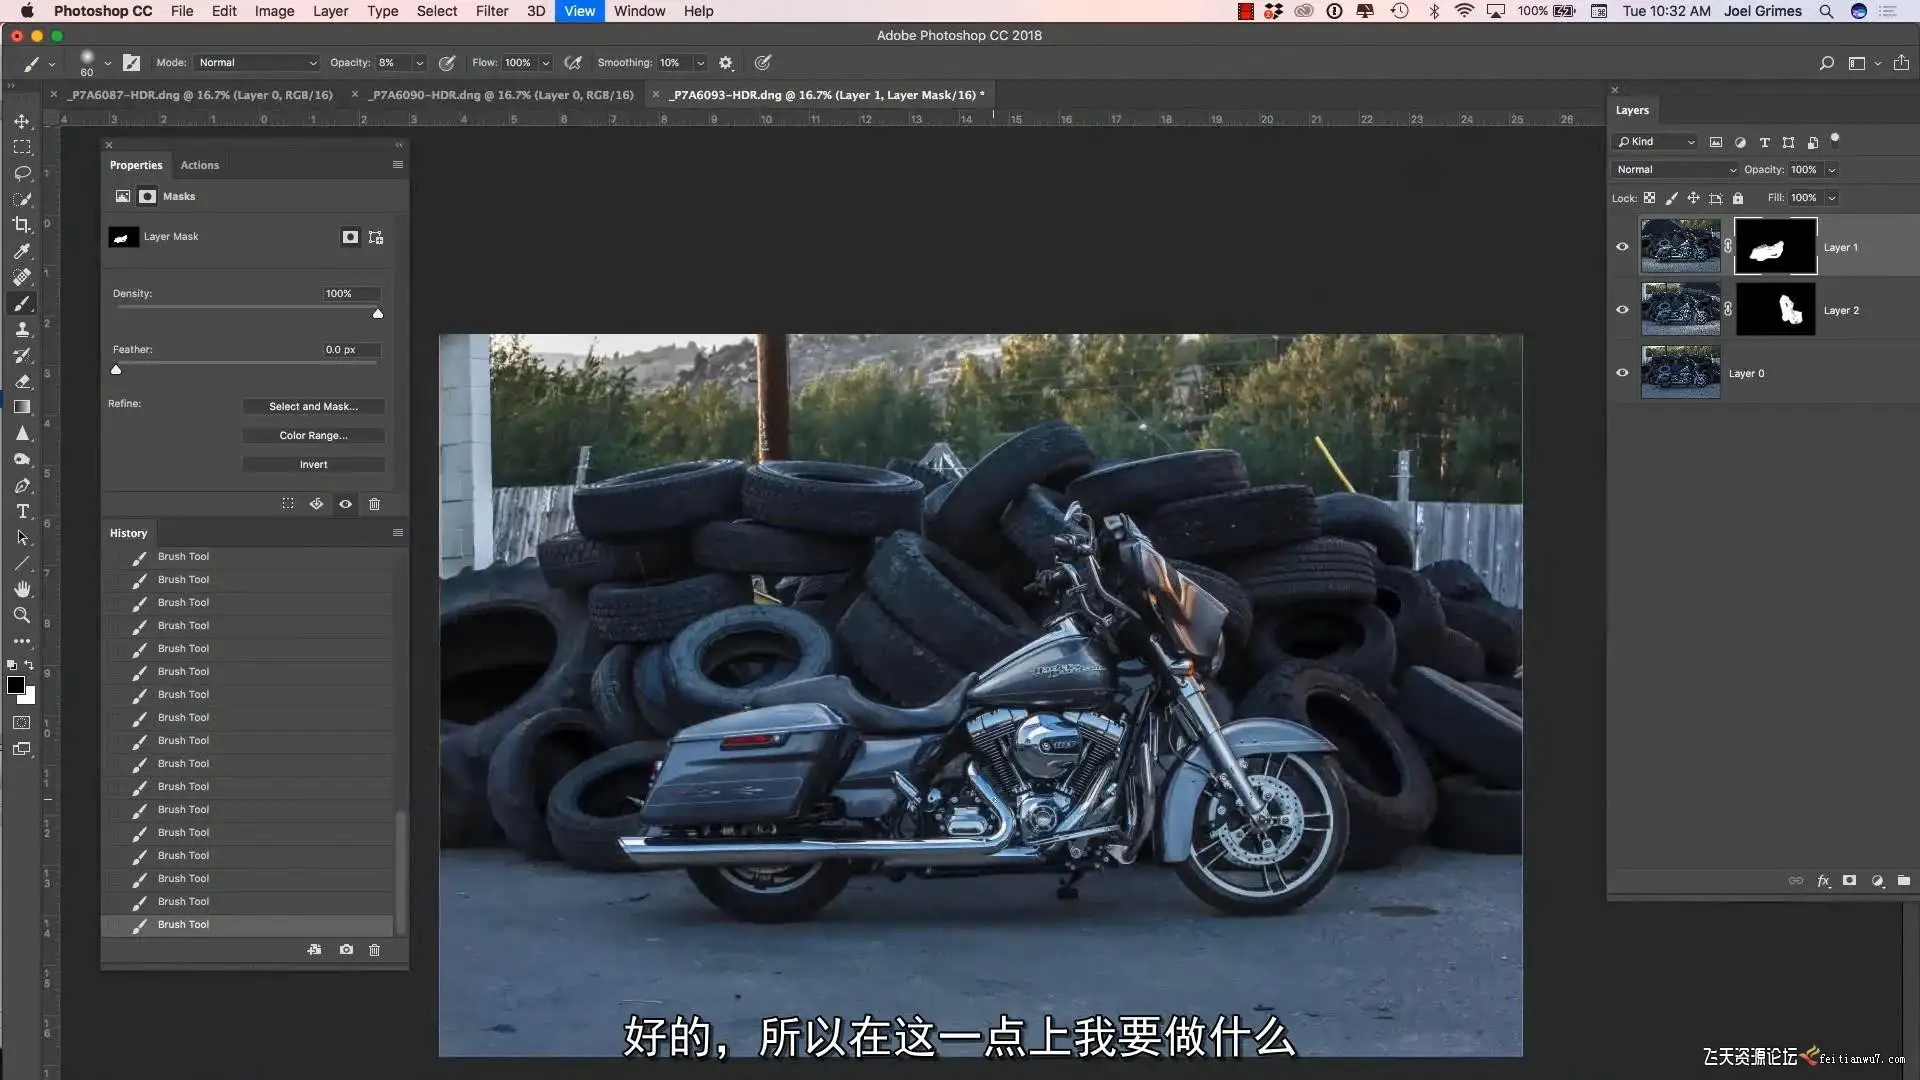
Task: Open the Filter menu
Action: 491,11
